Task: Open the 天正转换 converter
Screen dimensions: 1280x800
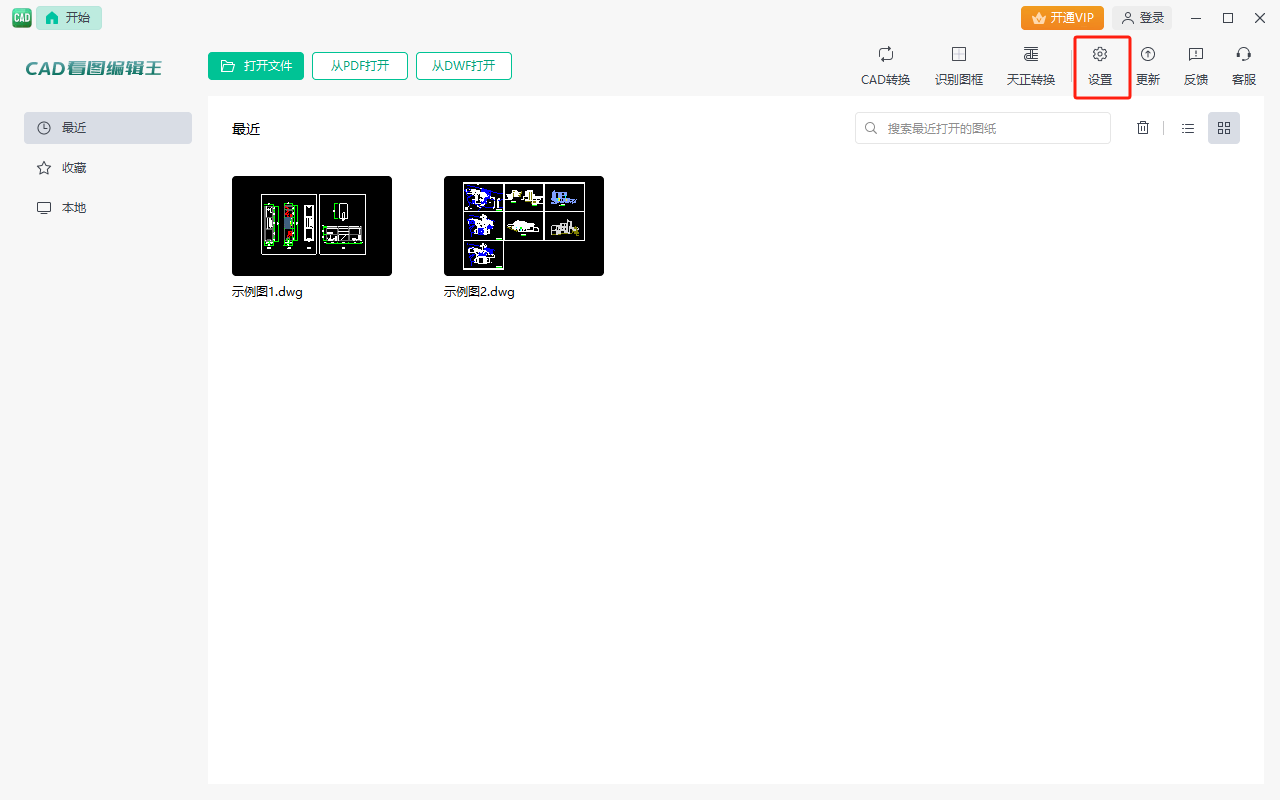Action: click(x=1030, y=66)
